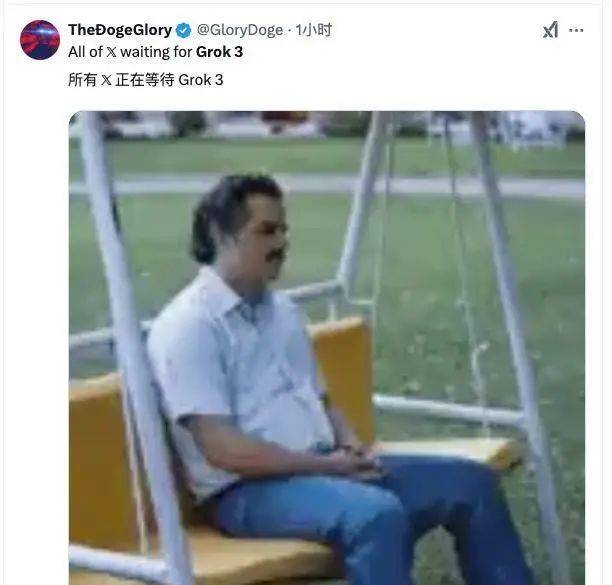
Task: Click the translated line 所有 X 正在等待 Grok 3
Action: tap(145, 79)
